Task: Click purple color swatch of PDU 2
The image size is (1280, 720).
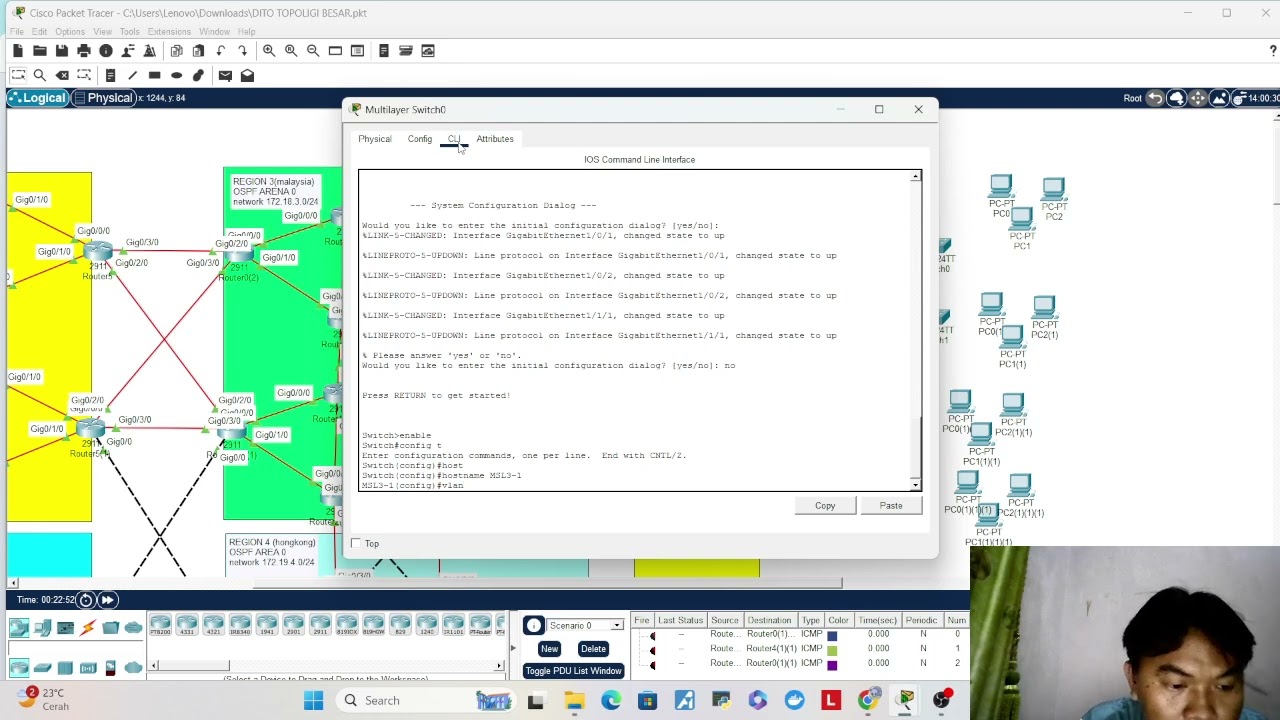Action: (832, 664)
